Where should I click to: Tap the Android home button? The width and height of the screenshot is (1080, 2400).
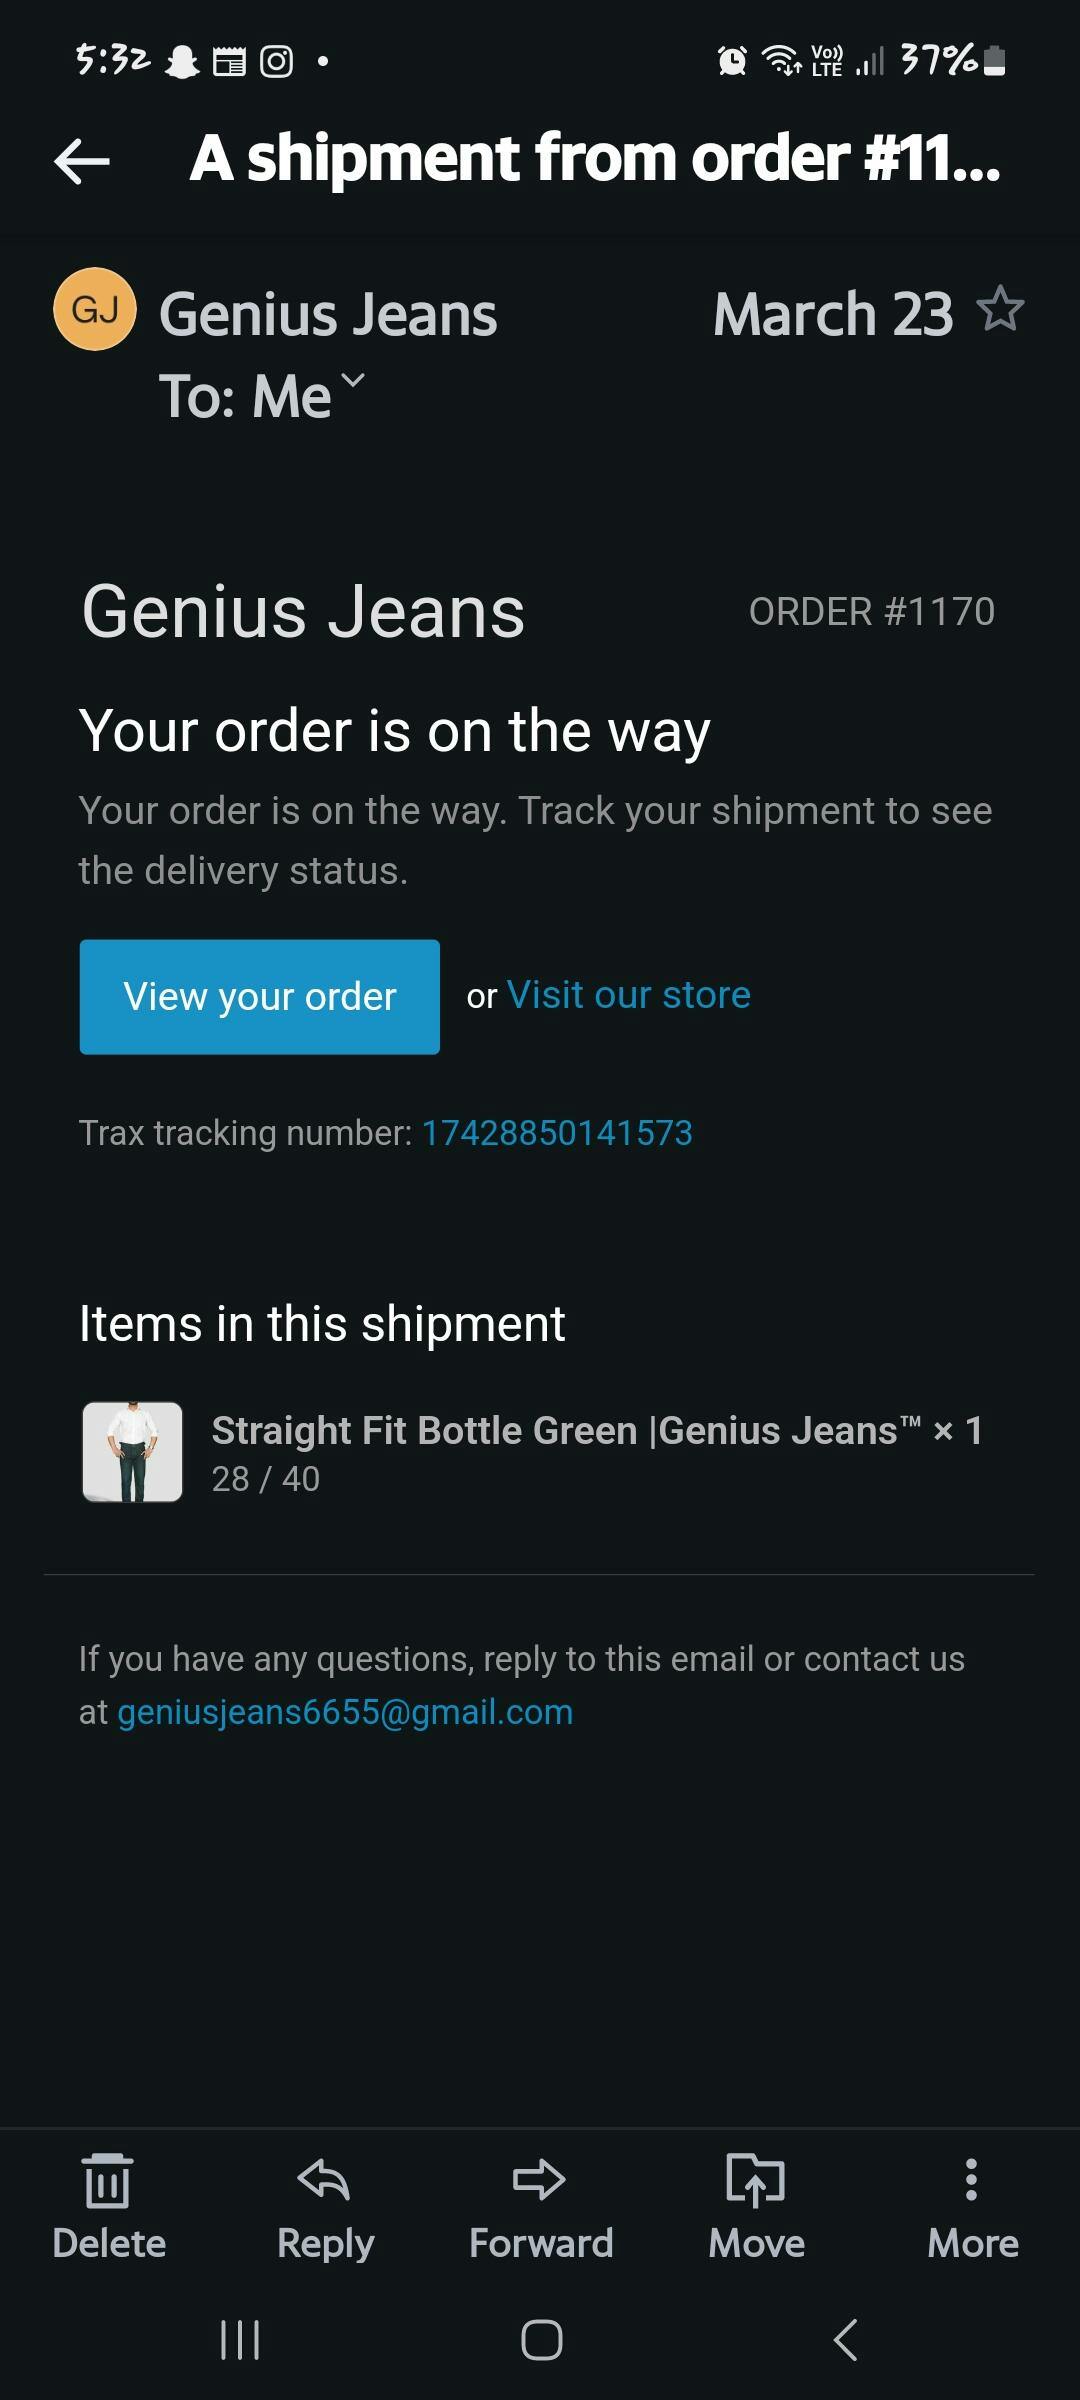coord(541,2340)
